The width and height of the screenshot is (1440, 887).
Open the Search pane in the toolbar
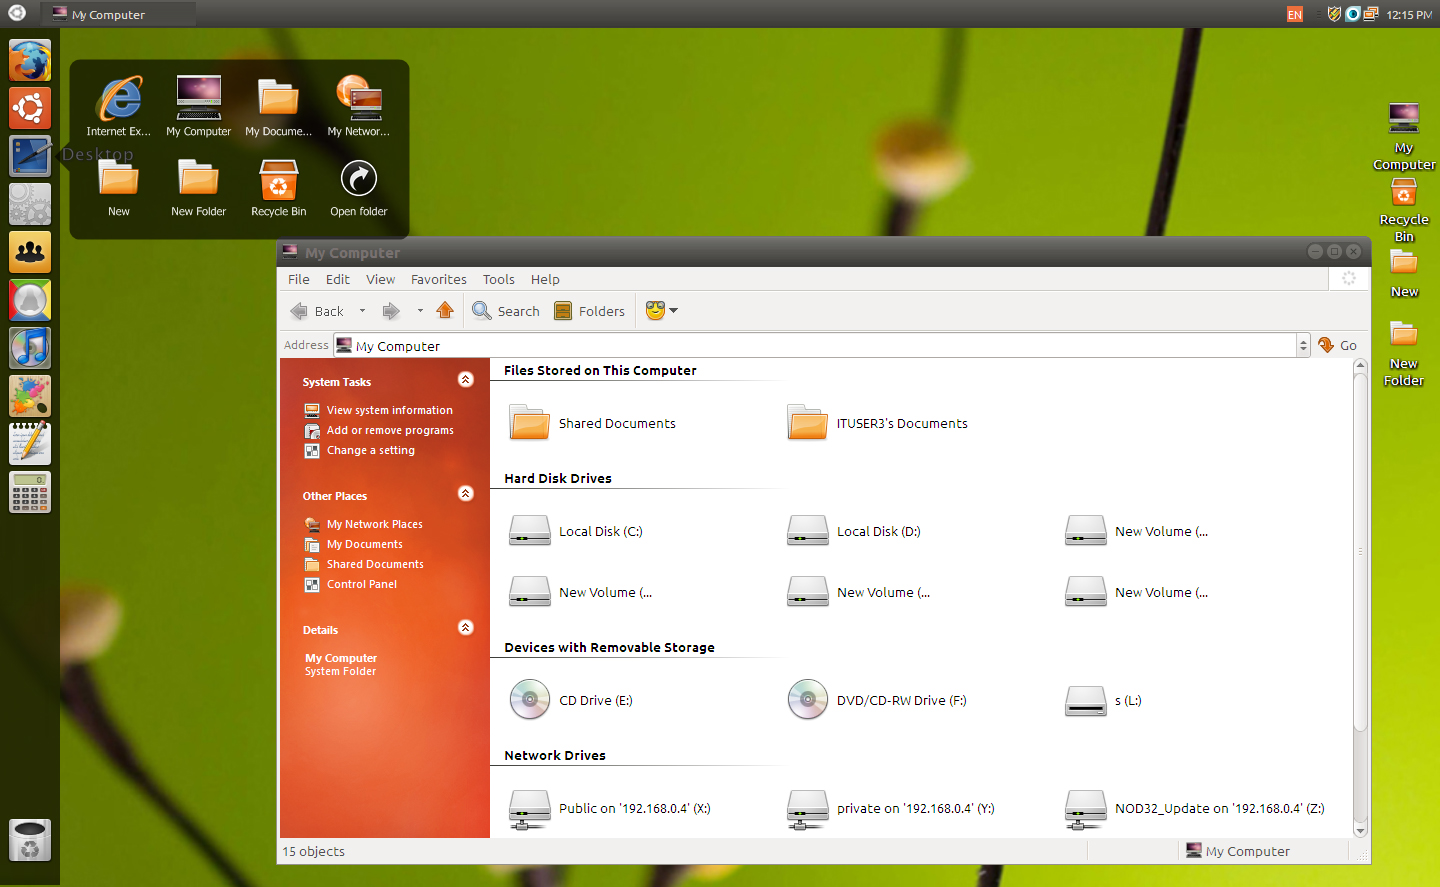tap(505, 311)
